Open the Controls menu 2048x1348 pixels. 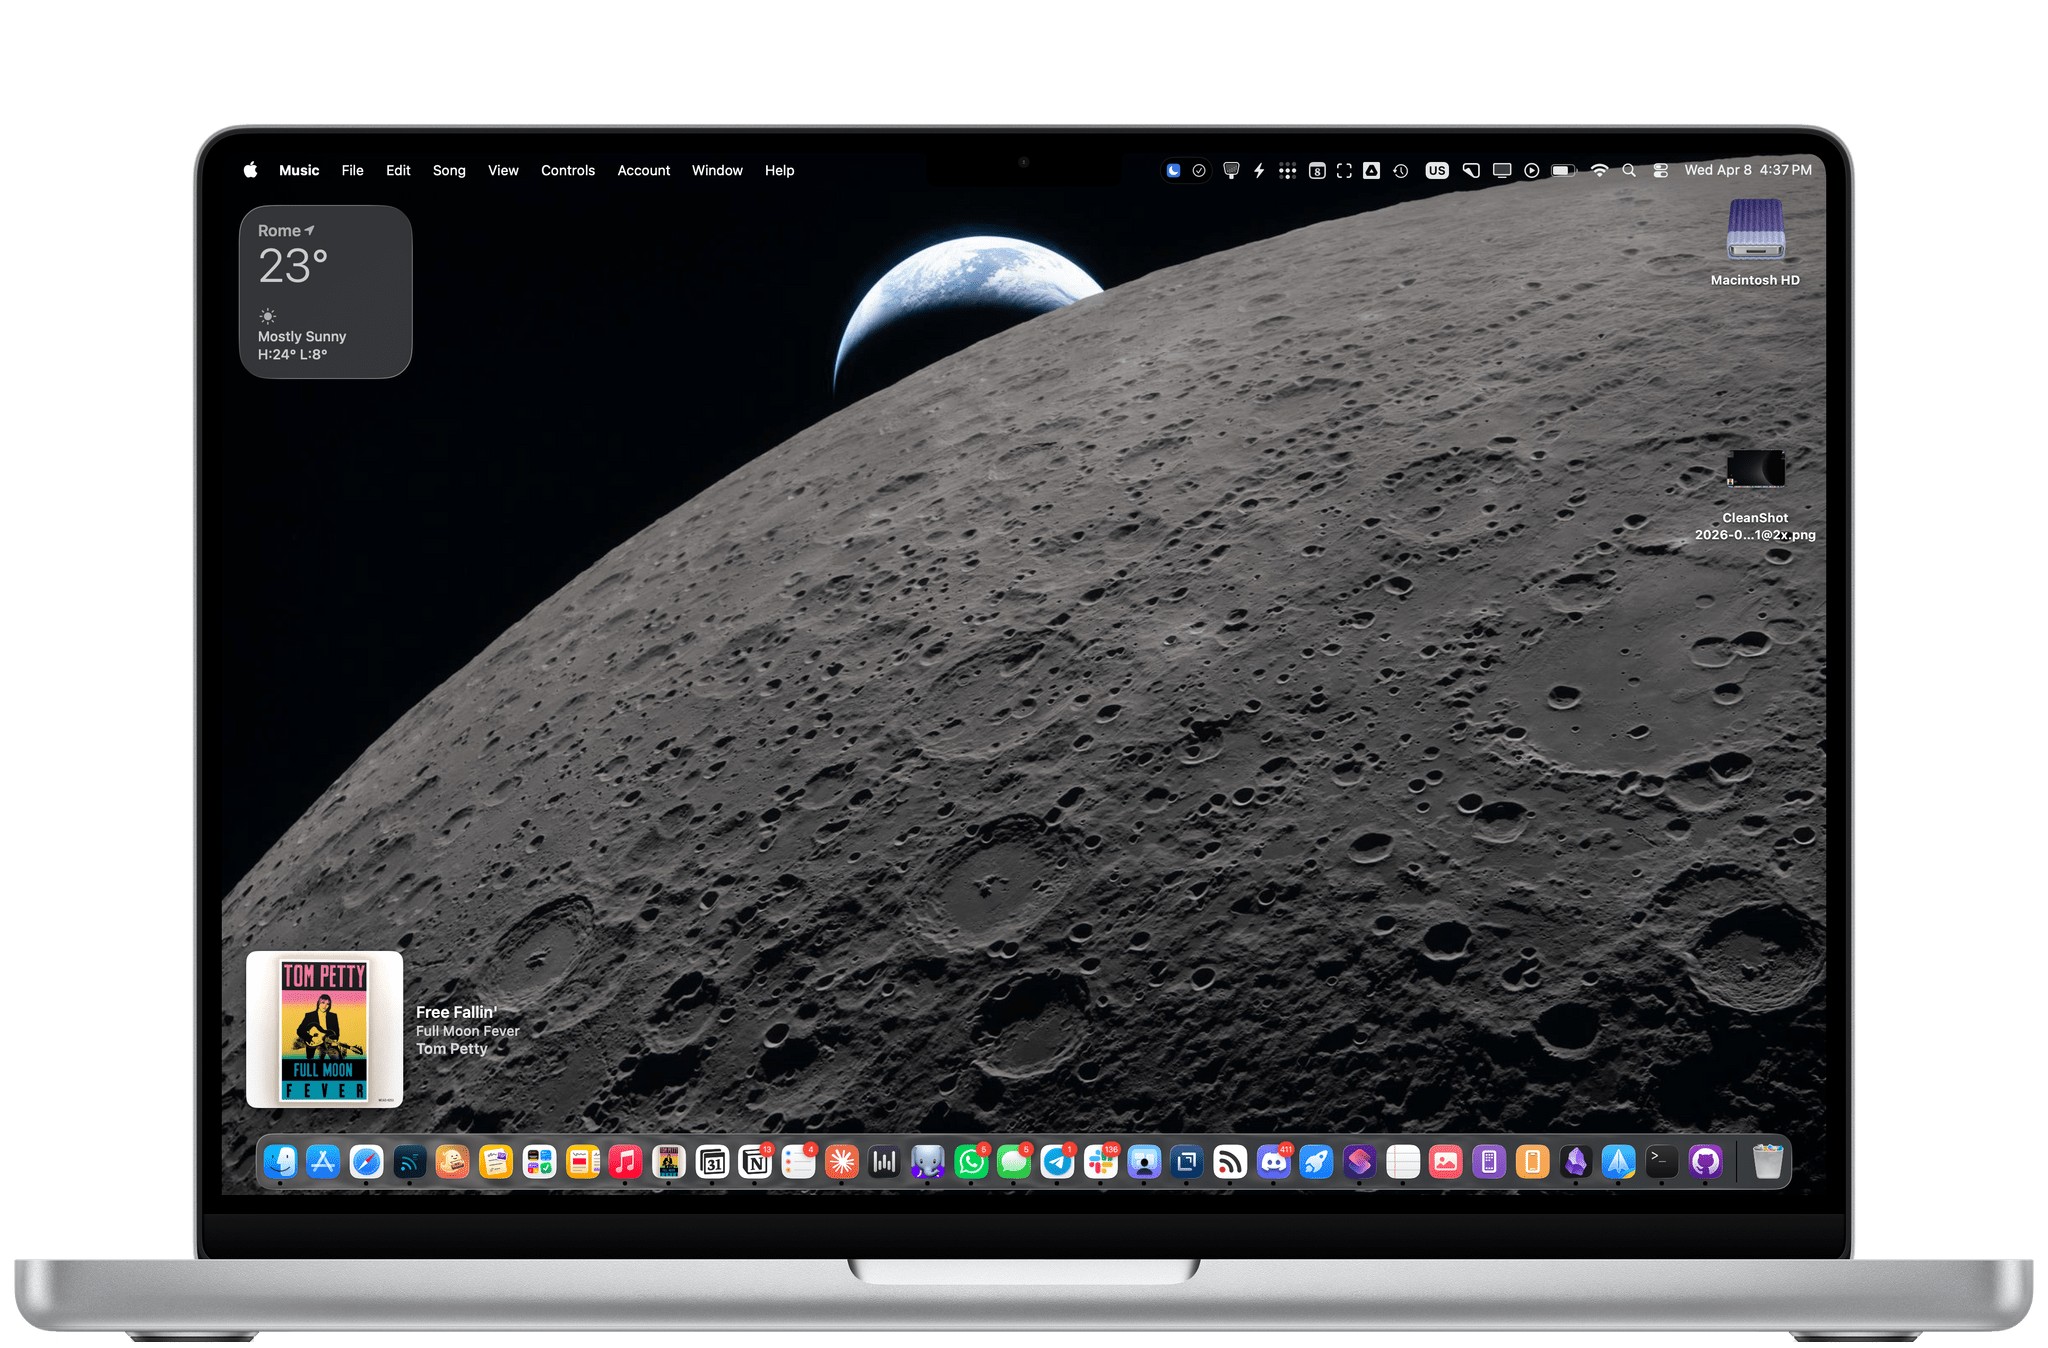click(567, 171)
